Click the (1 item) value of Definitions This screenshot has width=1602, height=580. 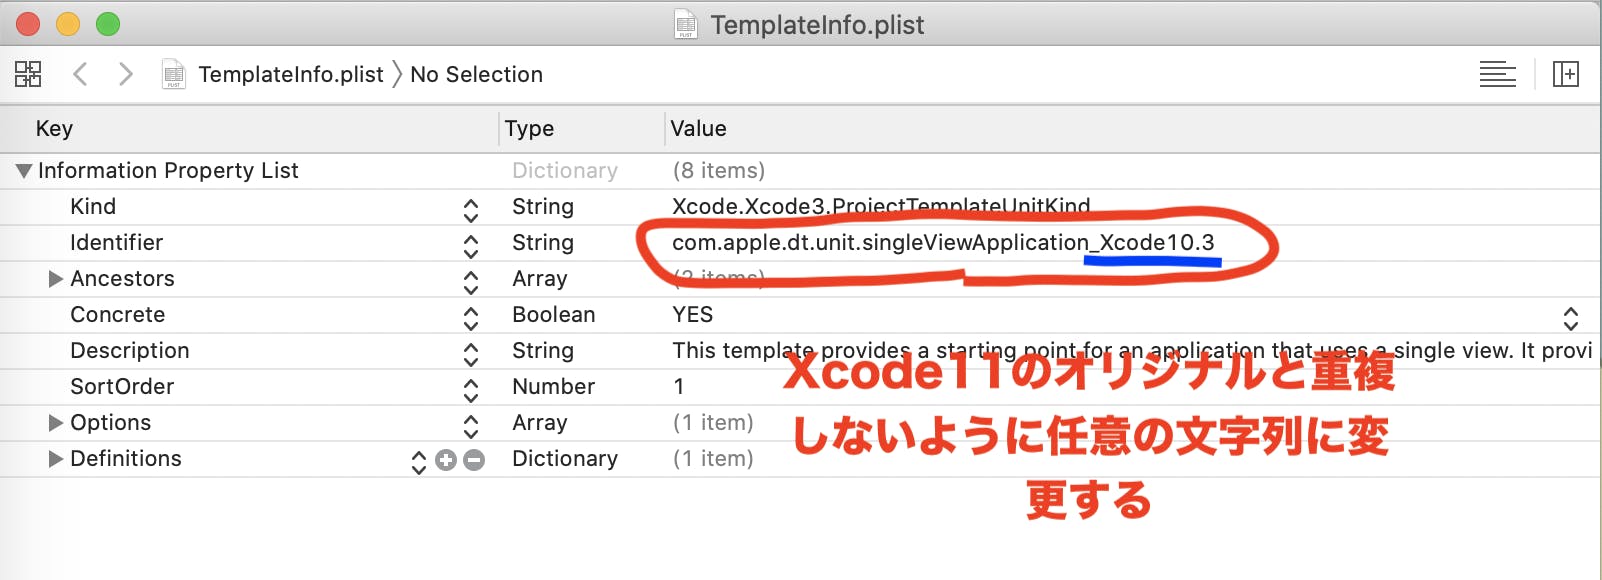pos(713,459)
